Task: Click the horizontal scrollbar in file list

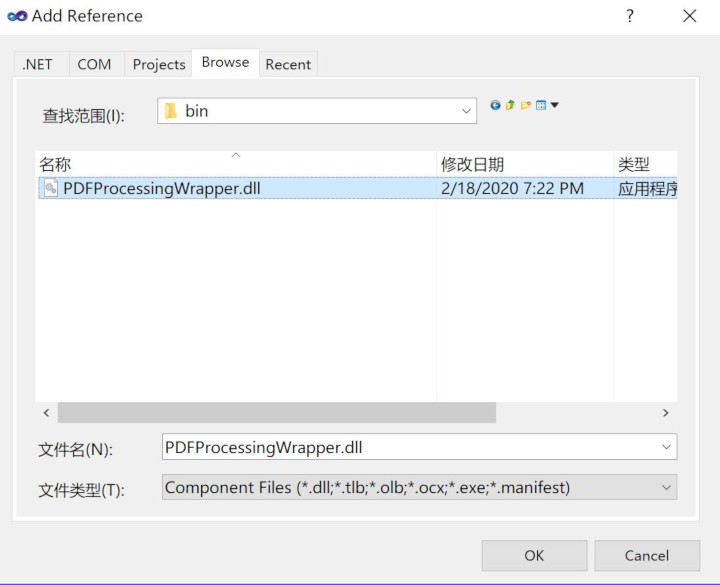Action: (276, 413)
